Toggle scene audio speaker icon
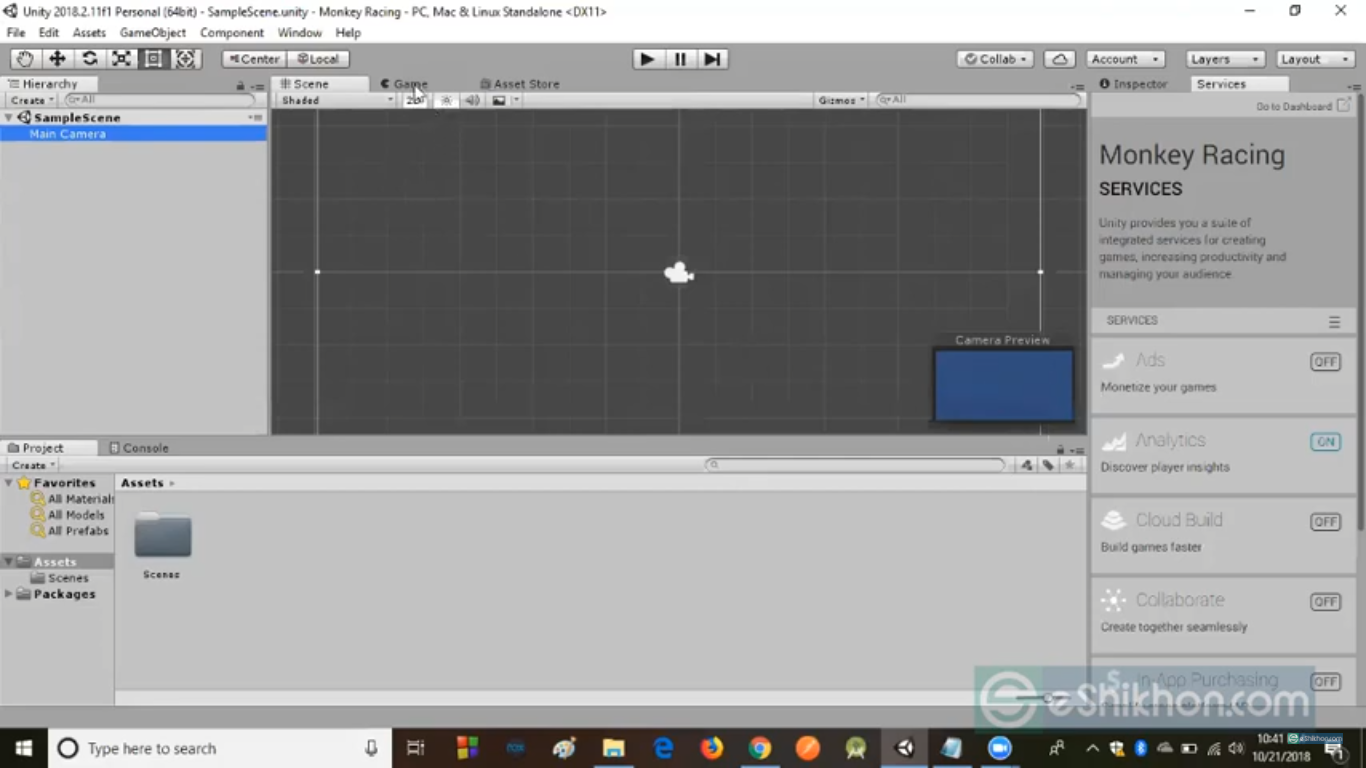This screenshot has height=768, width=1366. tap(472, 100)
